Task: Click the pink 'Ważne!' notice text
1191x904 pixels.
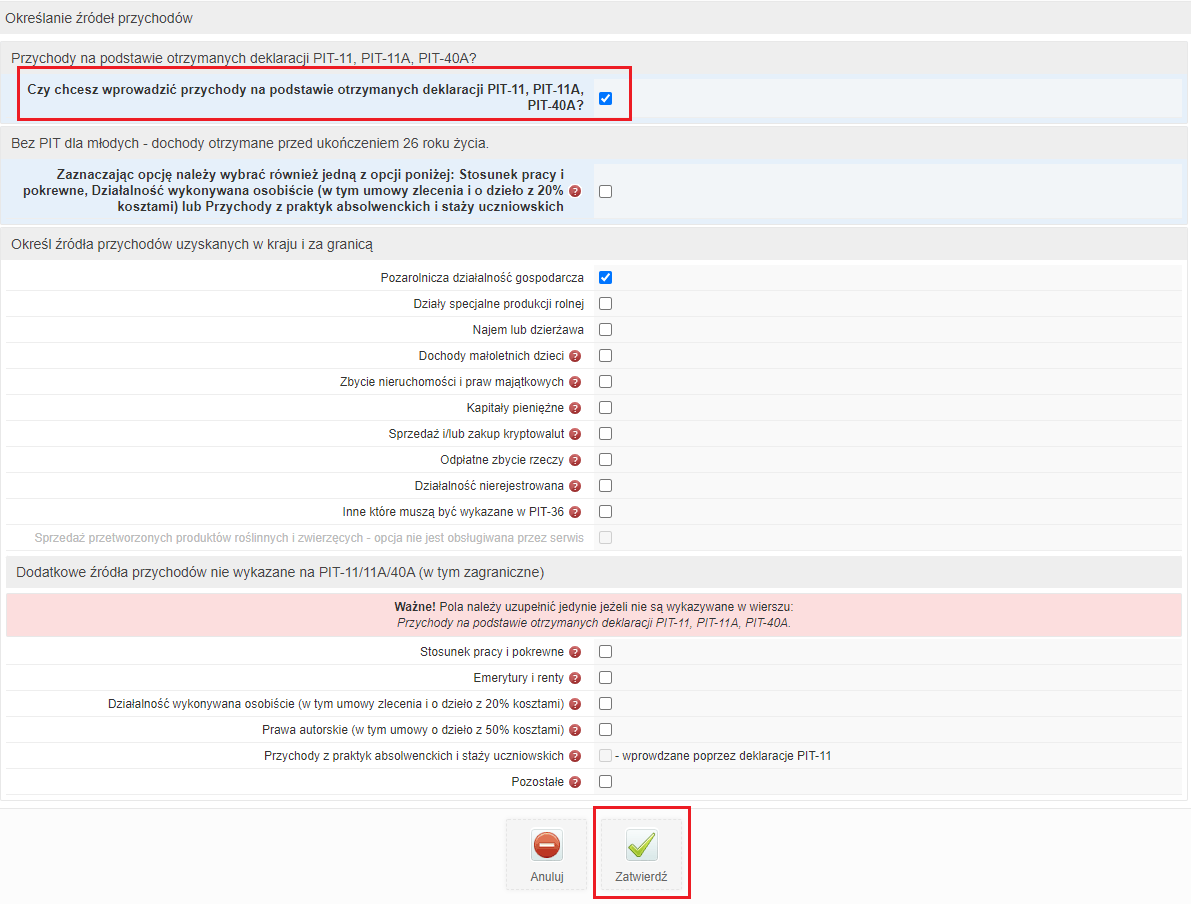Action: (x=594, y=615)
